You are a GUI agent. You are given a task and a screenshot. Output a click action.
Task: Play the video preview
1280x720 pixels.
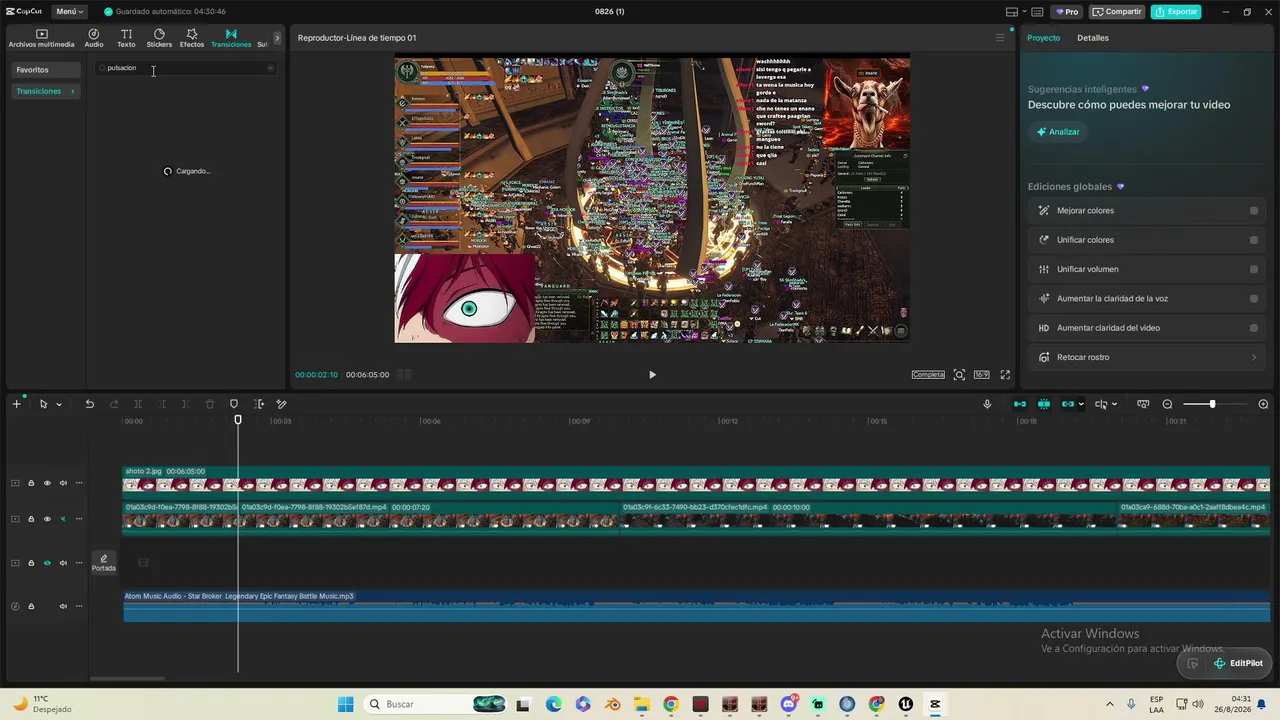652,375
